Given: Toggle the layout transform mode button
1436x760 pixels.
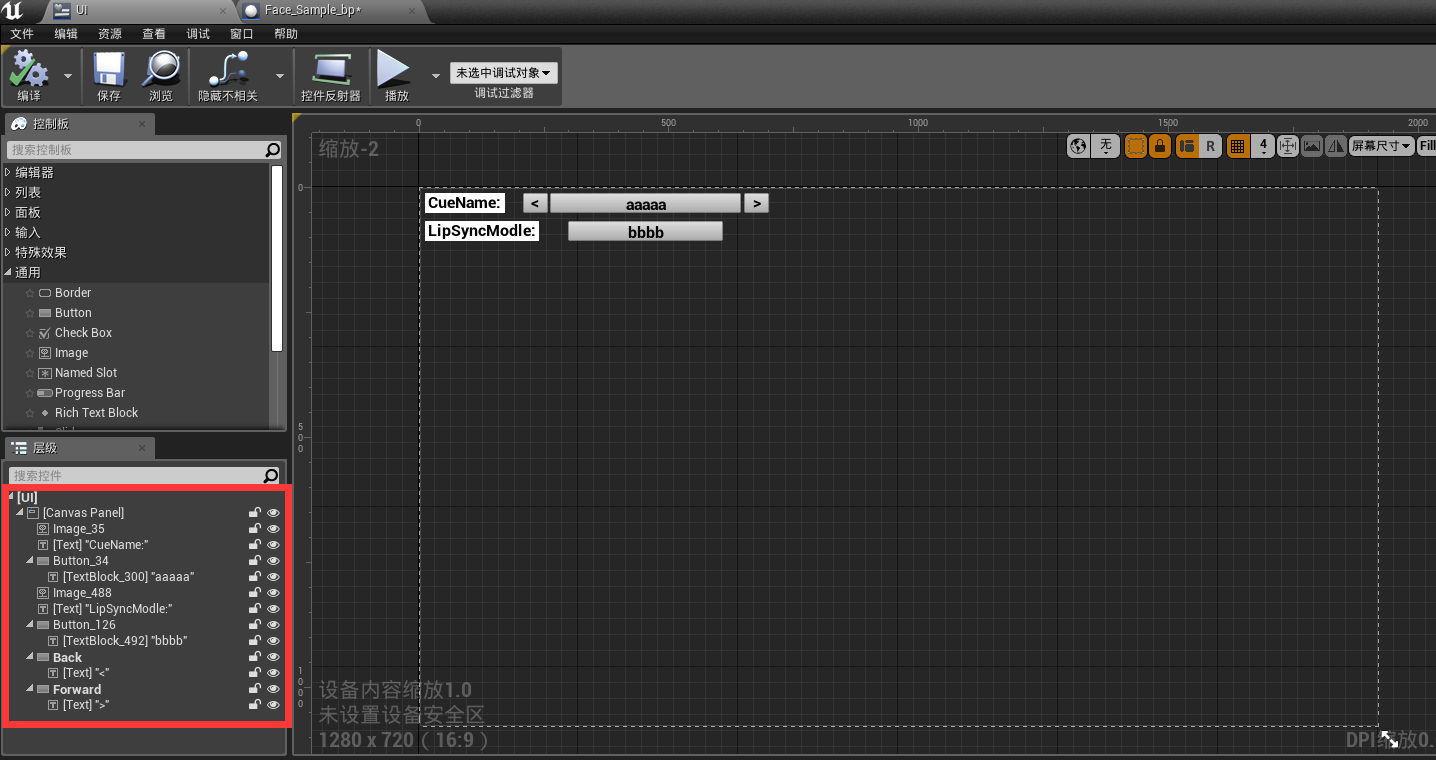Looking at the screenshot, I should click(x=1187, y=146).
